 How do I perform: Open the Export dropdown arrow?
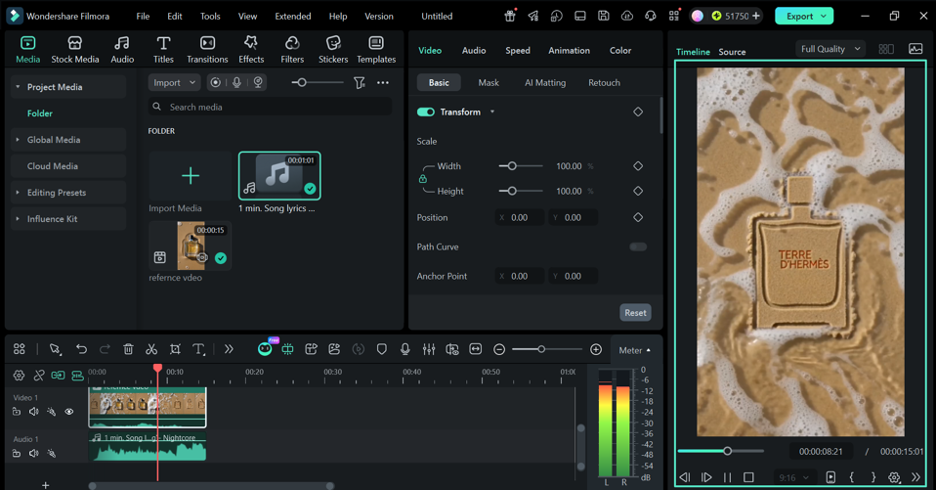[x=824, y=16]
